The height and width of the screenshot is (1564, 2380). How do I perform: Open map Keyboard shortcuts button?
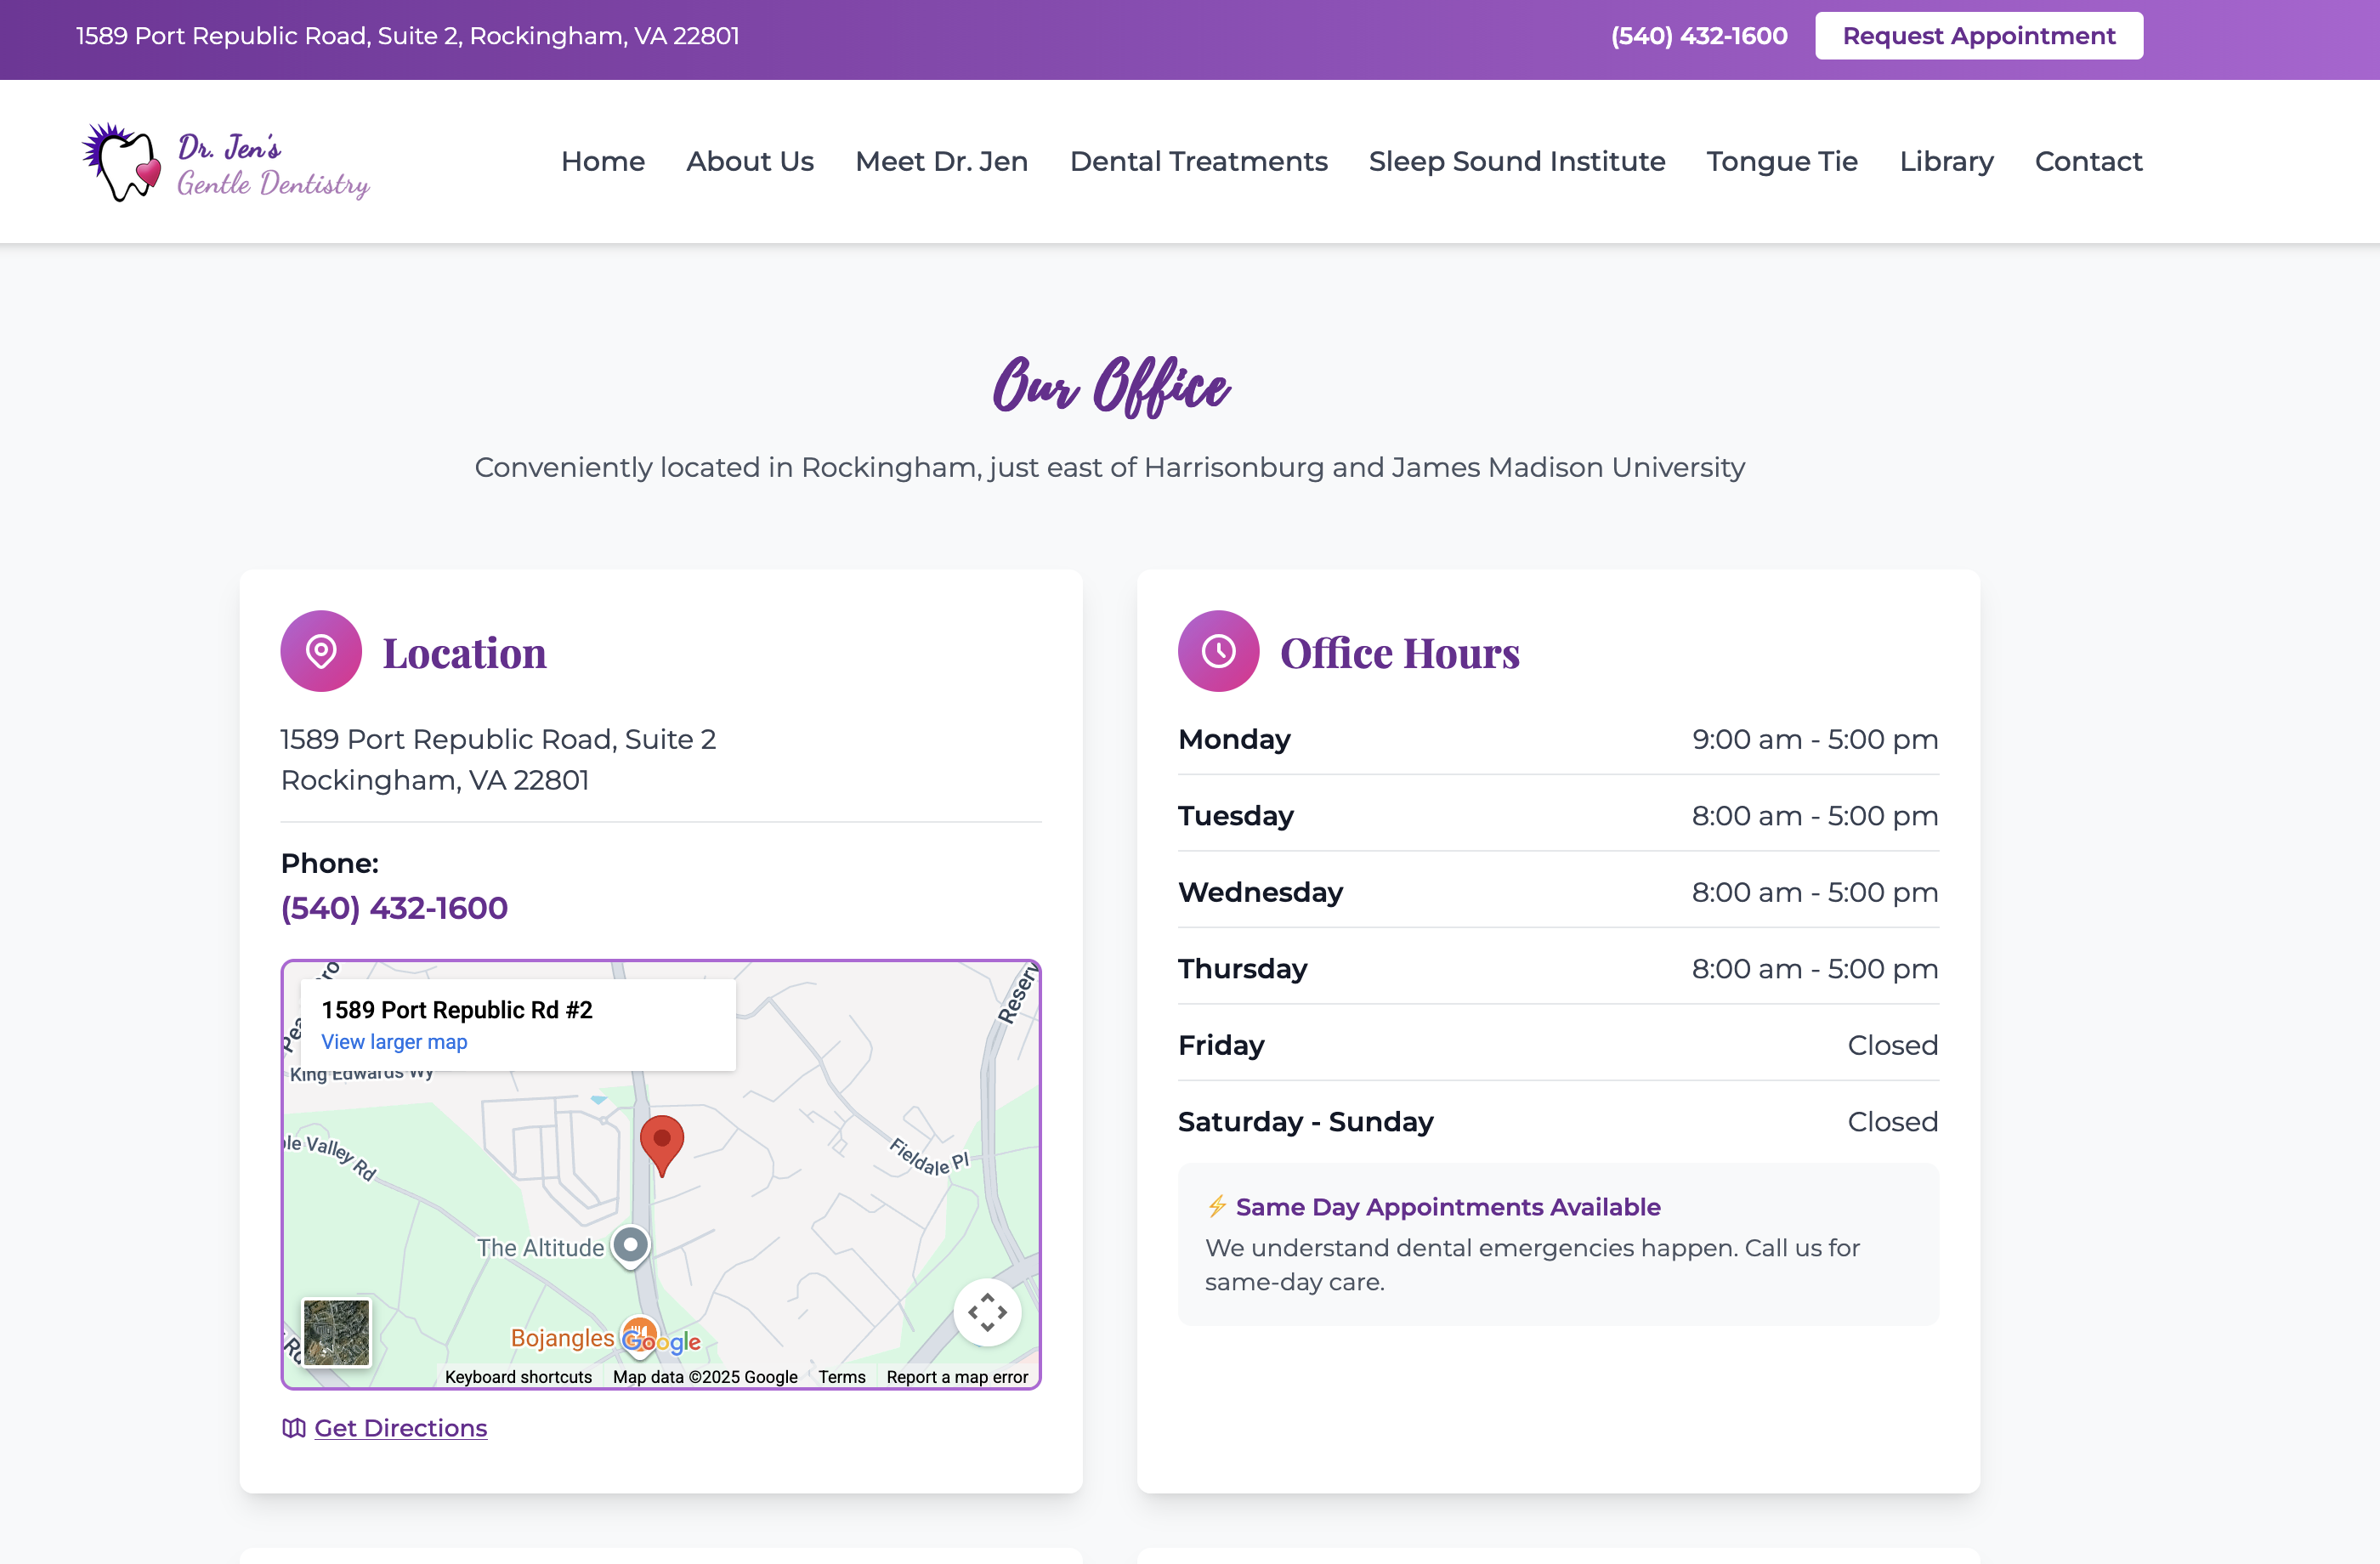coord(518,1377)
